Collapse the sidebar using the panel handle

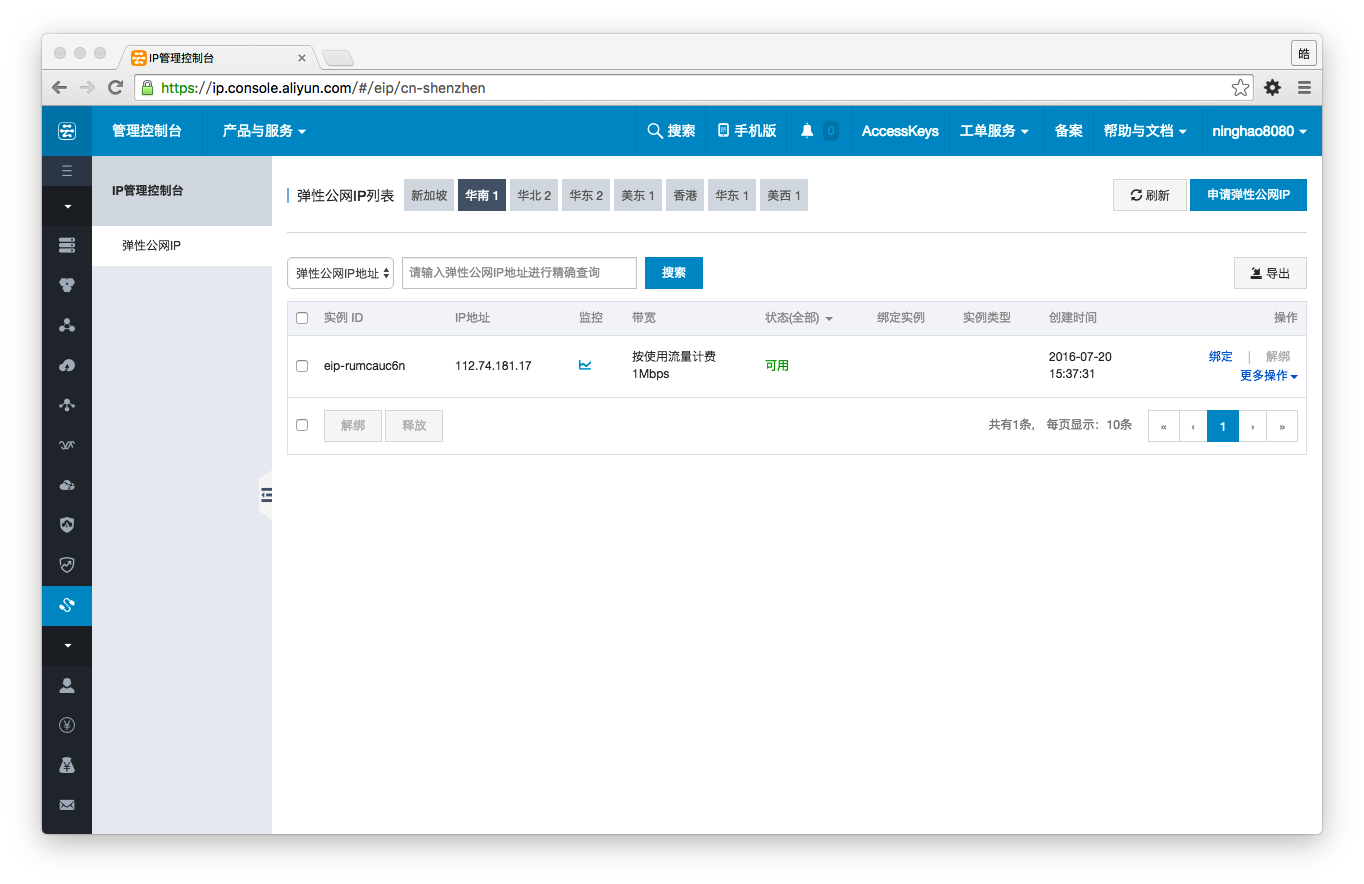pos(266,494)
